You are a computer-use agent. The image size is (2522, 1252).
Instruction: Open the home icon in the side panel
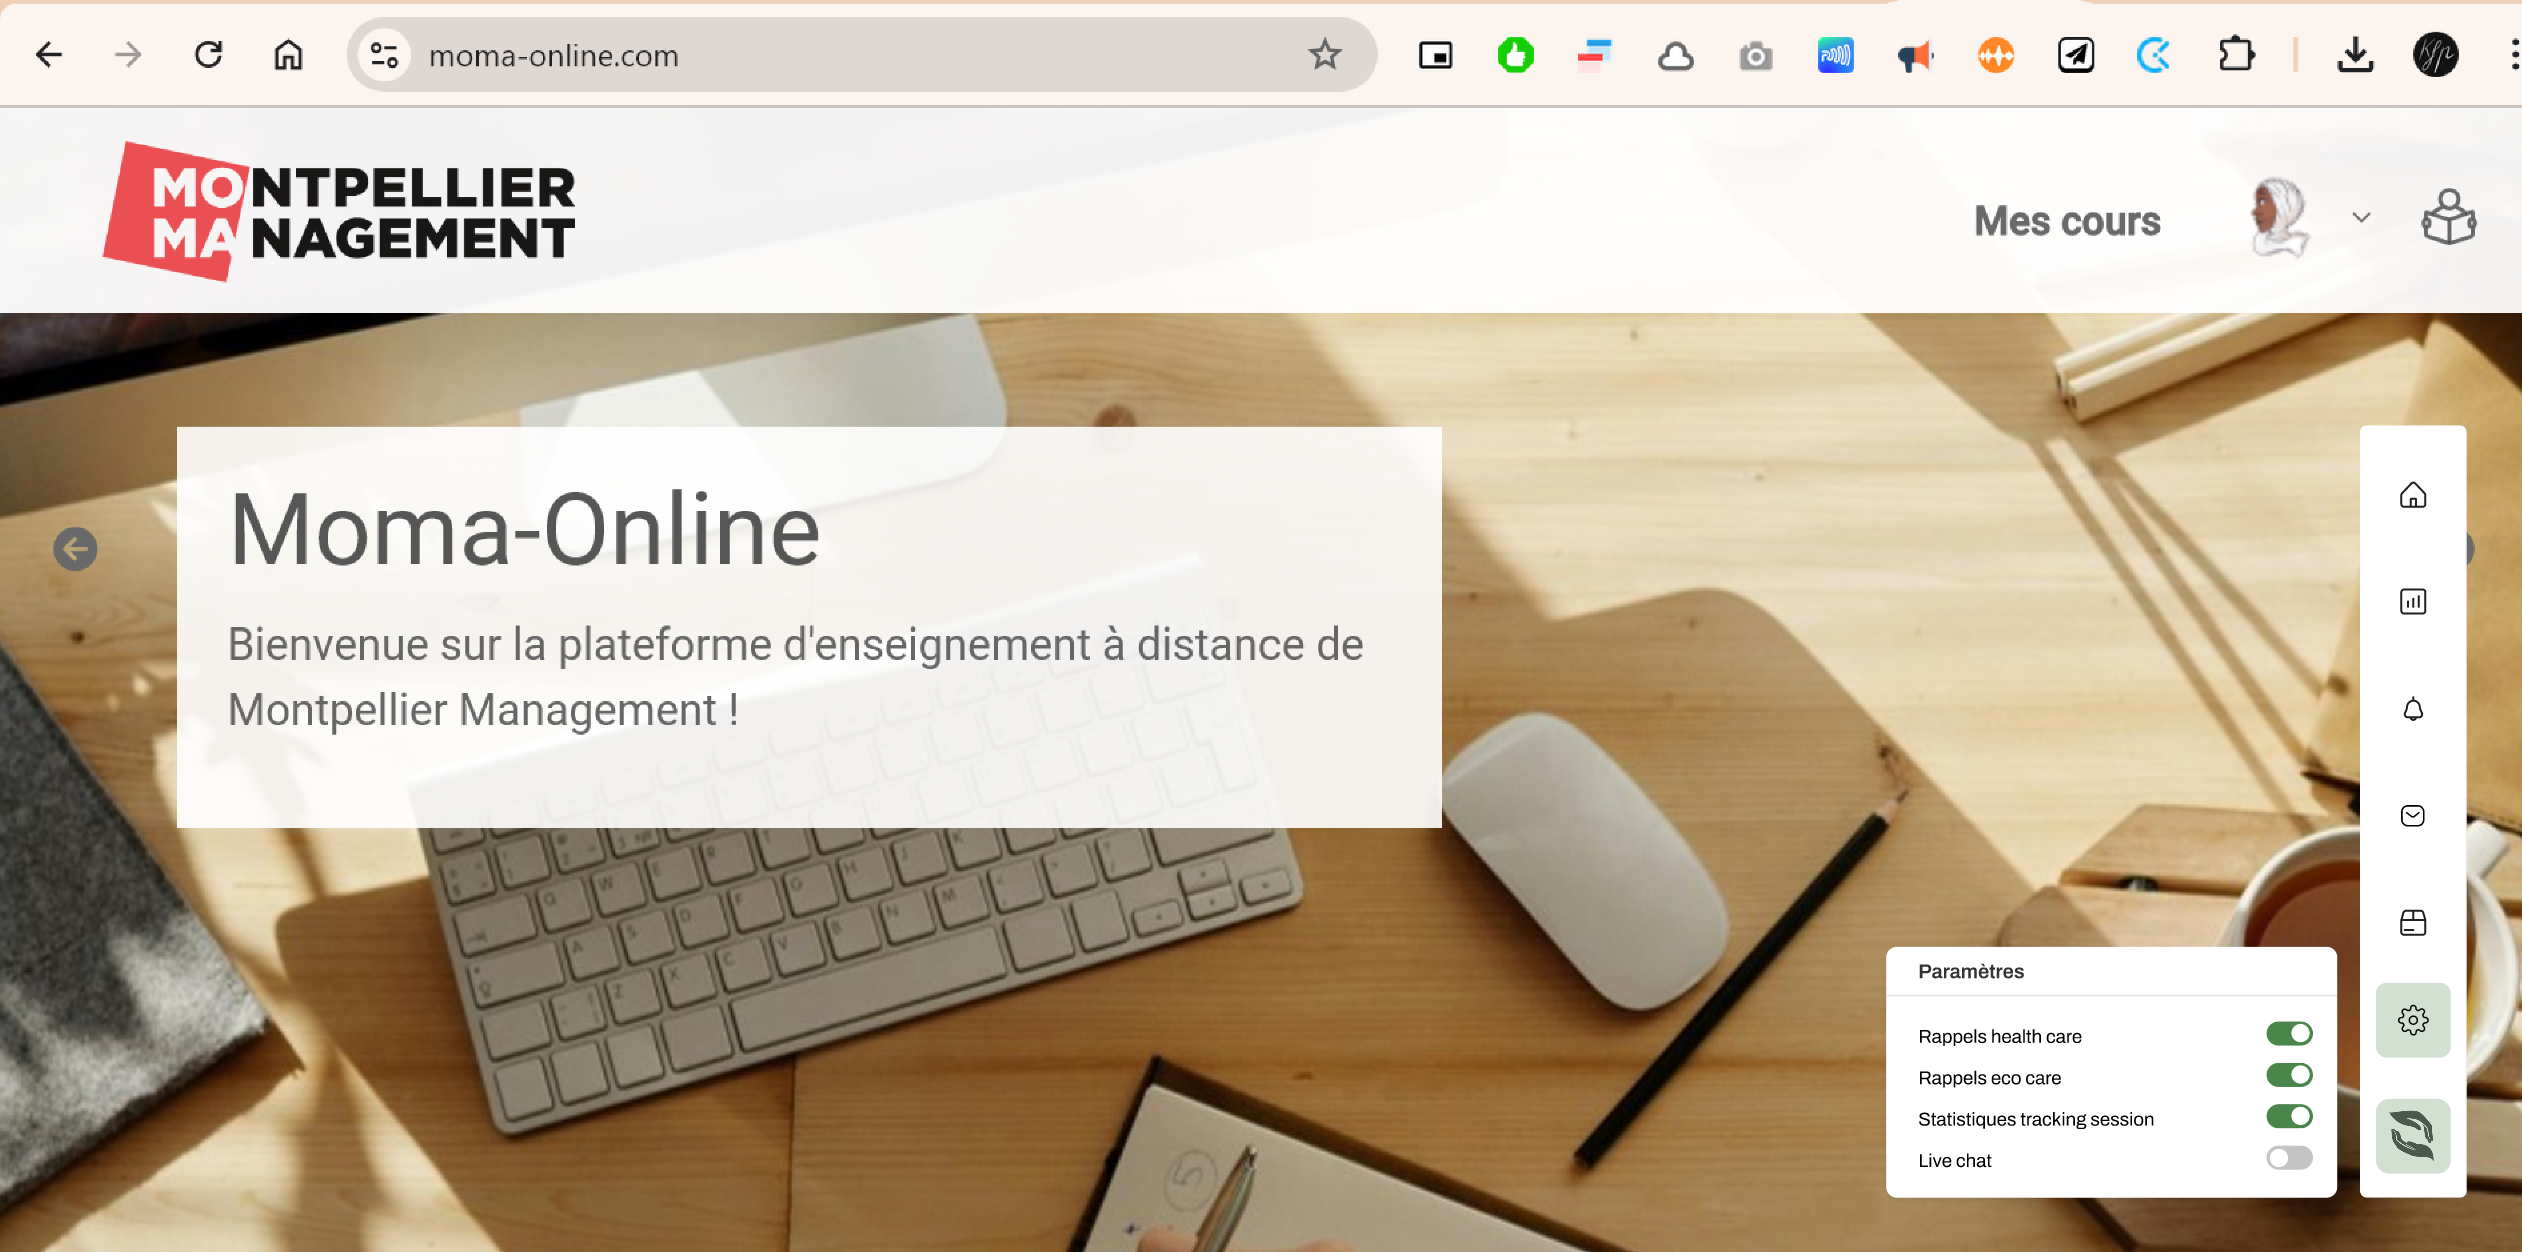click(x=2413, y=495)
